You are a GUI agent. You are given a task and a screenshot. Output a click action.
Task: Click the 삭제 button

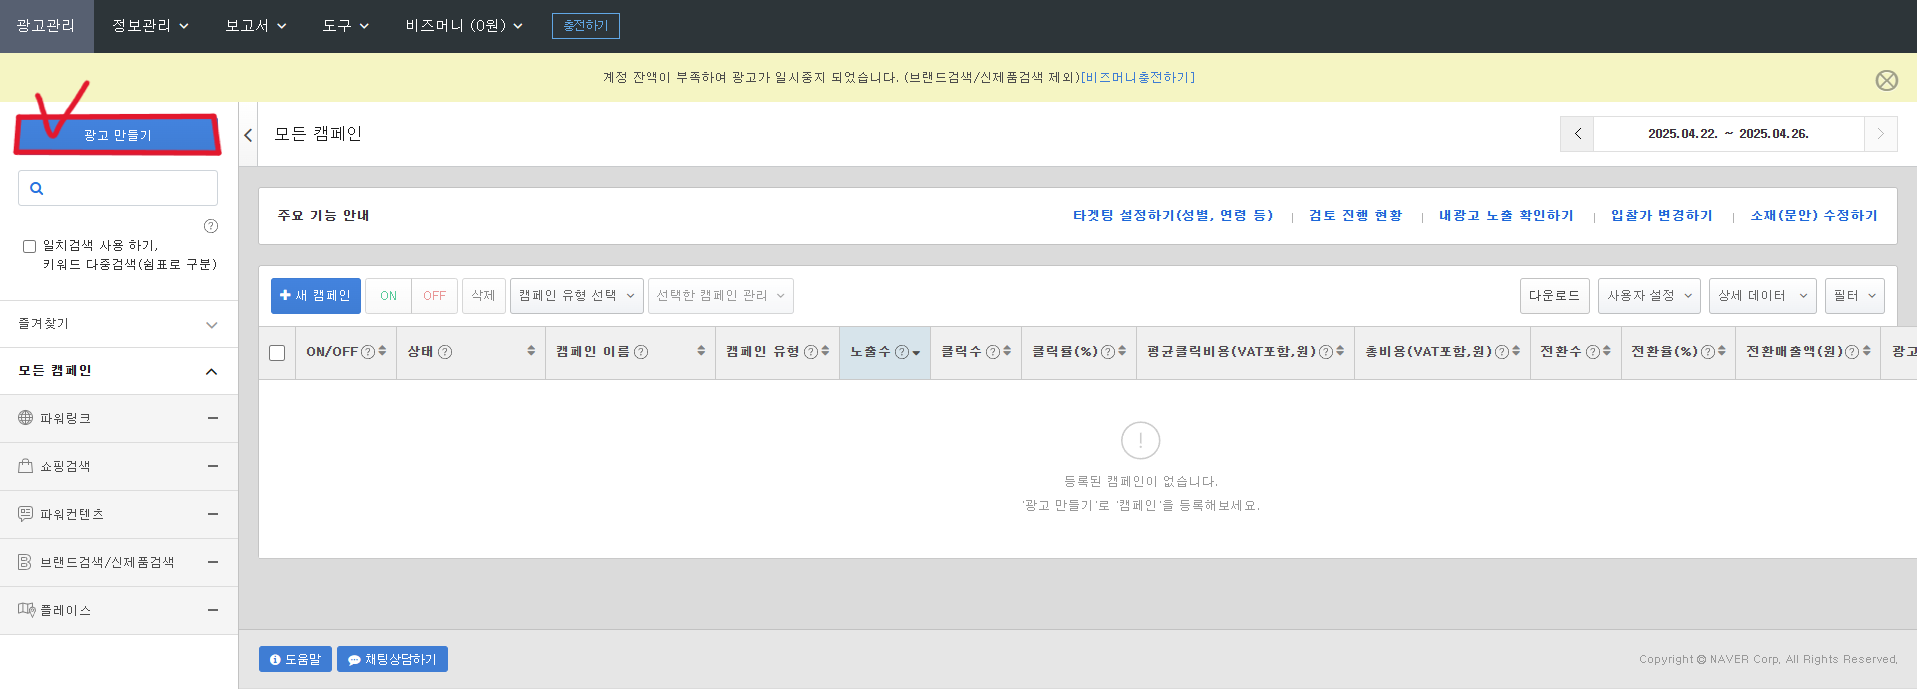tap(484, 296)
